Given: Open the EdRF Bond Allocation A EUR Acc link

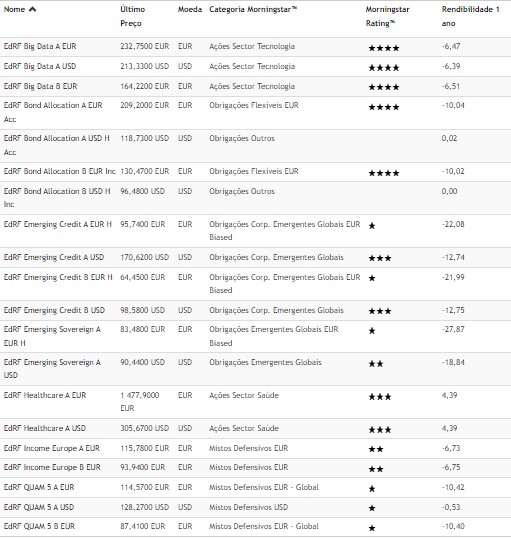Looking at the screenshot, I should pos(53,112).
